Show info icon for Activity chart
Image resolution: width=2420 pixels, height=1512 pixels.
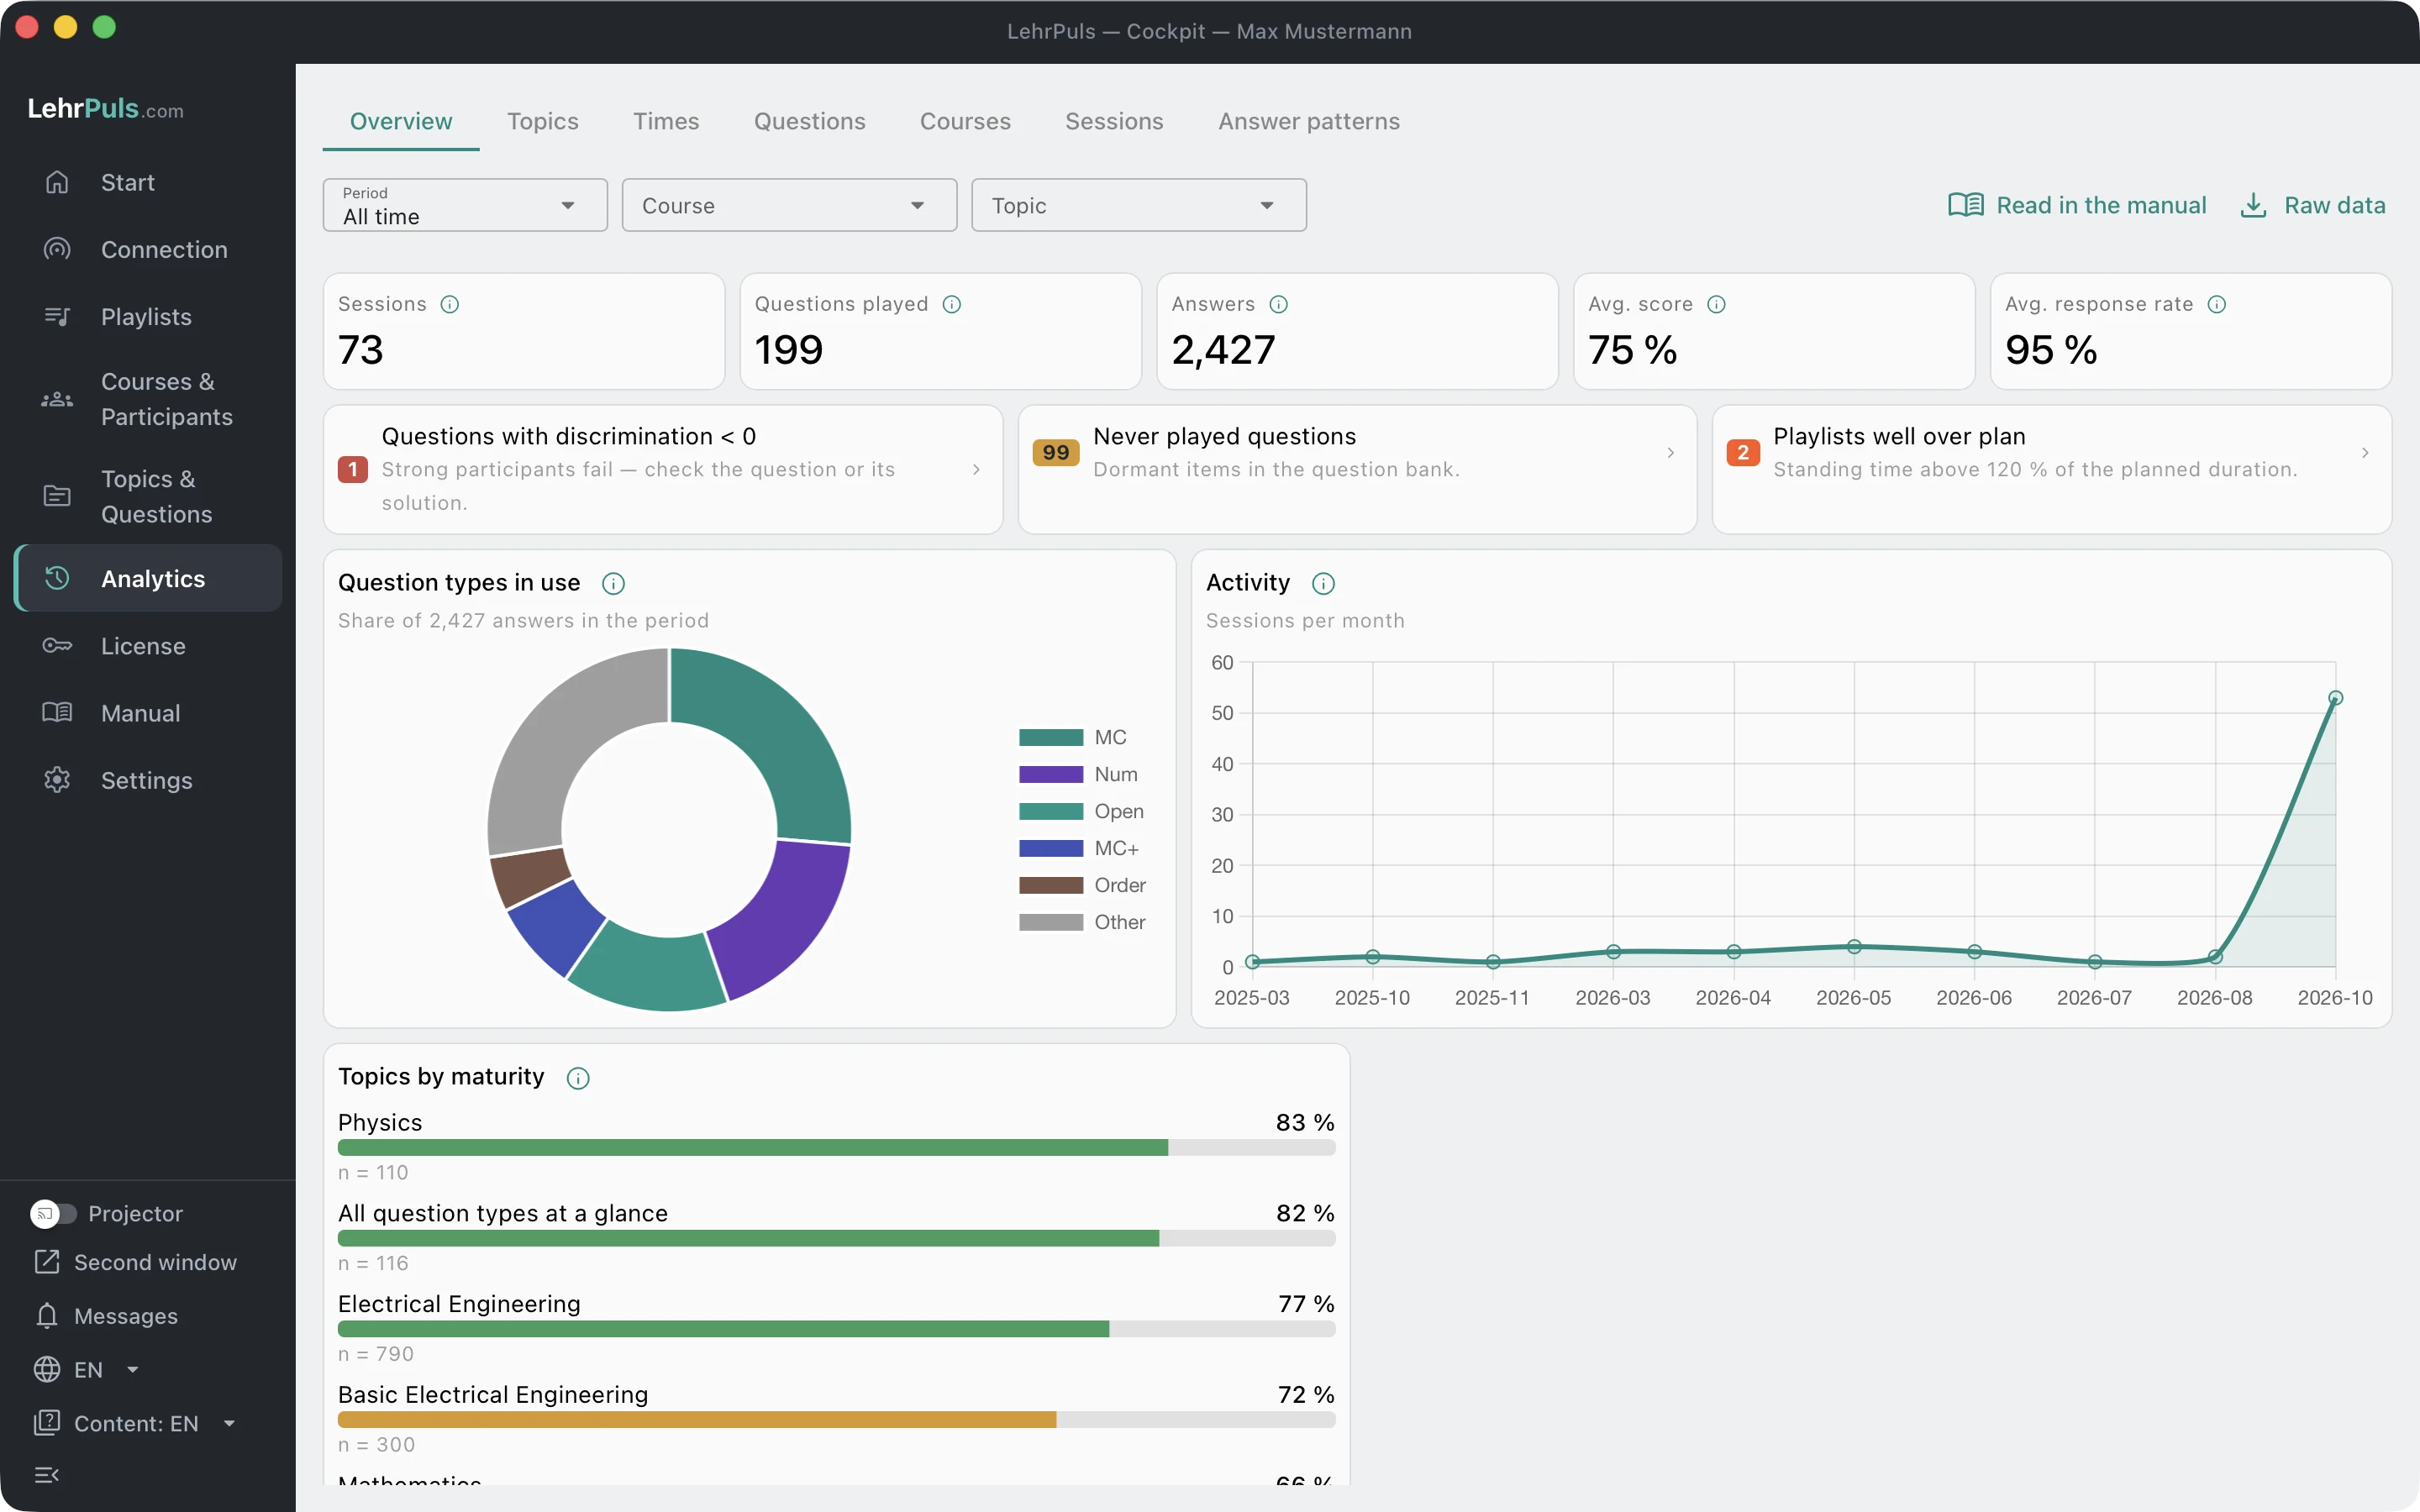coord(1323,583)
